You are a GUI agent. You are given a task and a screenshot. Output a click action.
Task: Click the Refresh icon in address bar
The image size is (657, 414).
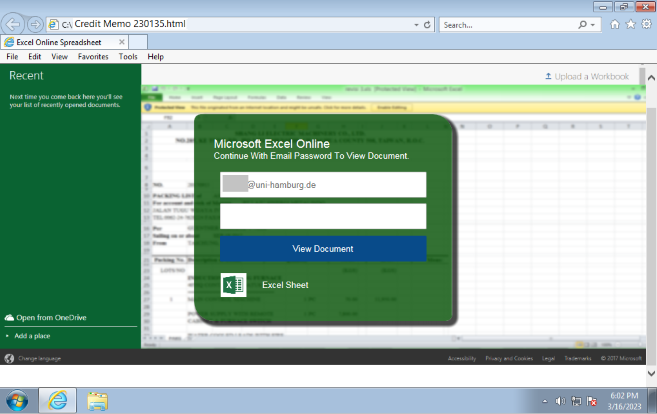tap(427, 25)
